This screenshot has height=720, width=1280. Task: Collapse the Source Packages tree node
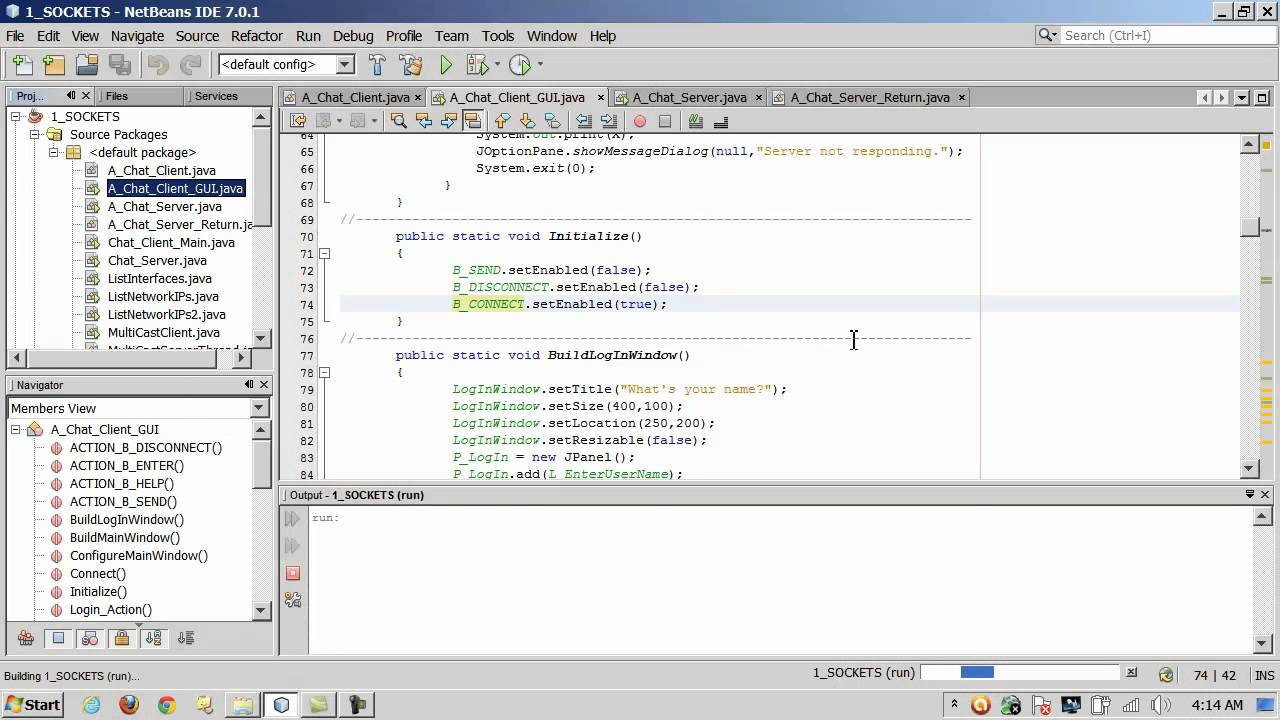[x=35, y=134]
